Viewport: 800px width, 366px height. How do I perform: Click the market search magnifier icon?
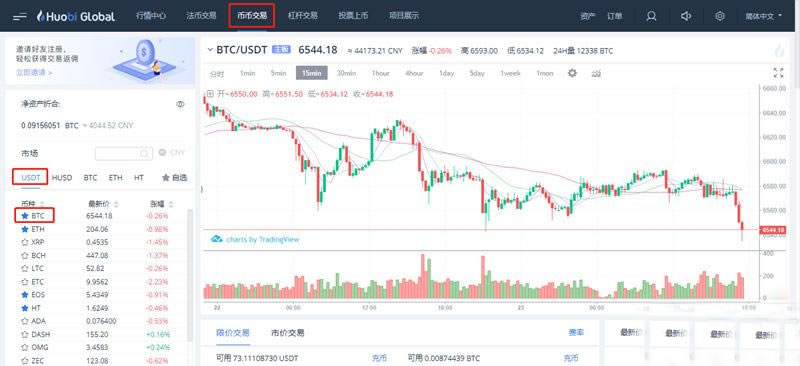click(145, 153)
